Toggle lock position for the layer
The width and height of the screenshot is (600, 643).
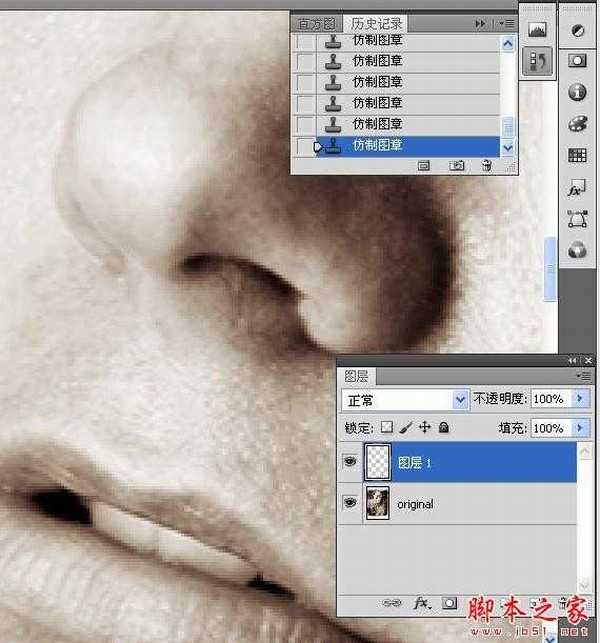(424, 427)
